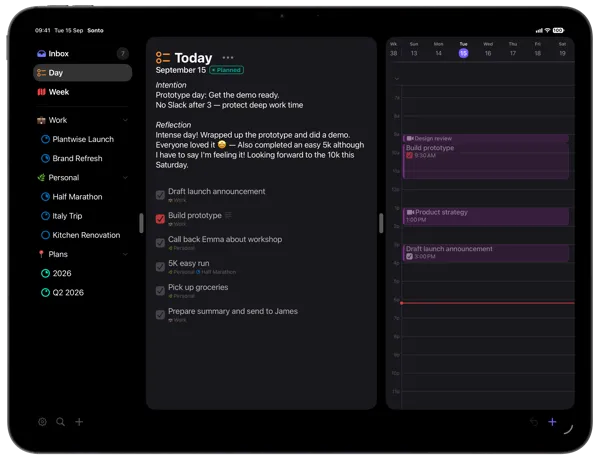Screen dimensions: 600x460
Task: Open Draft launch announcement calendar block
Action: coord(486,253)
